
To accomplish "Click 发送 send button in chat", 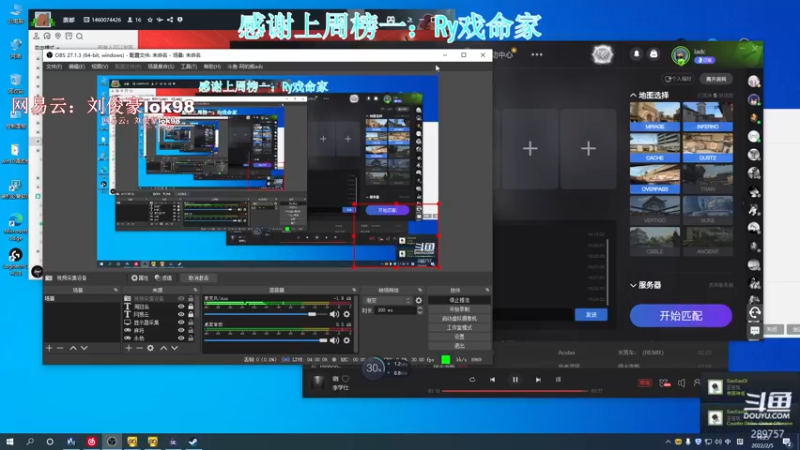I will [591, 315].
